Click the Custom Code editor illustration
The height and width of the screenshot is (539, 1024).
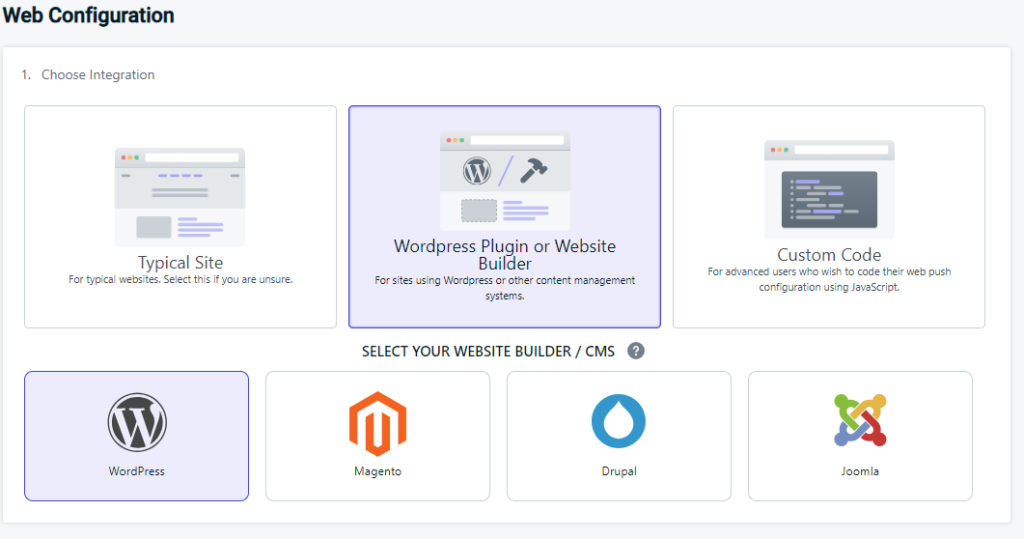[x=829, y=189]
